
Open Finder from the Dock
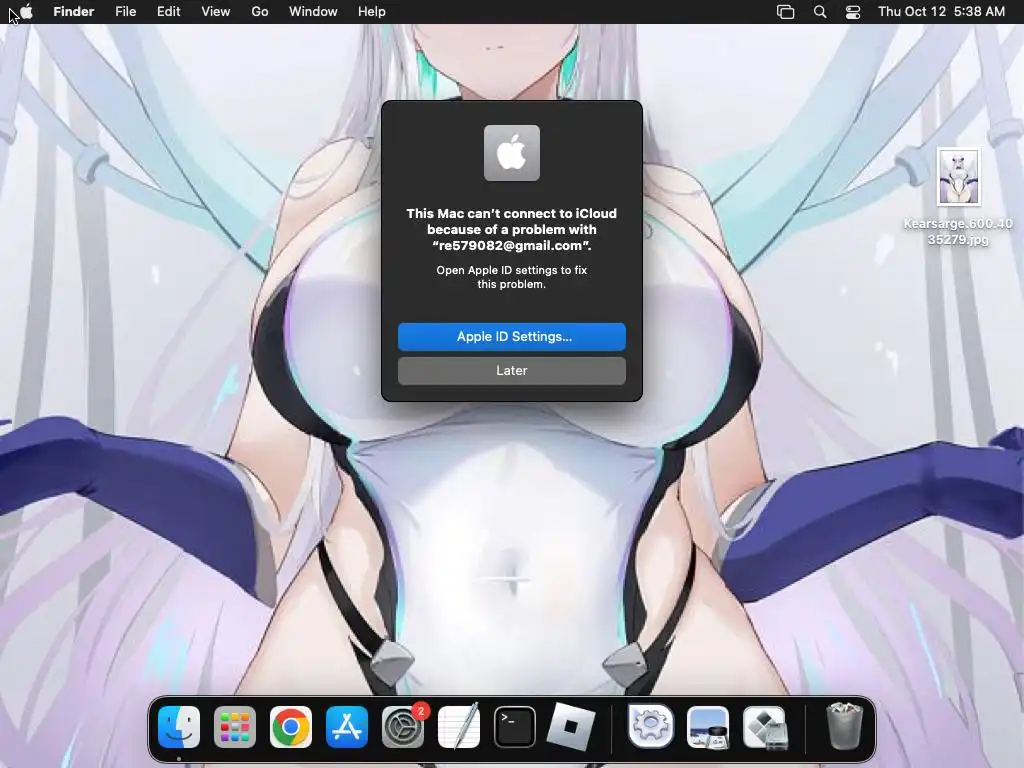pos(179,727)
